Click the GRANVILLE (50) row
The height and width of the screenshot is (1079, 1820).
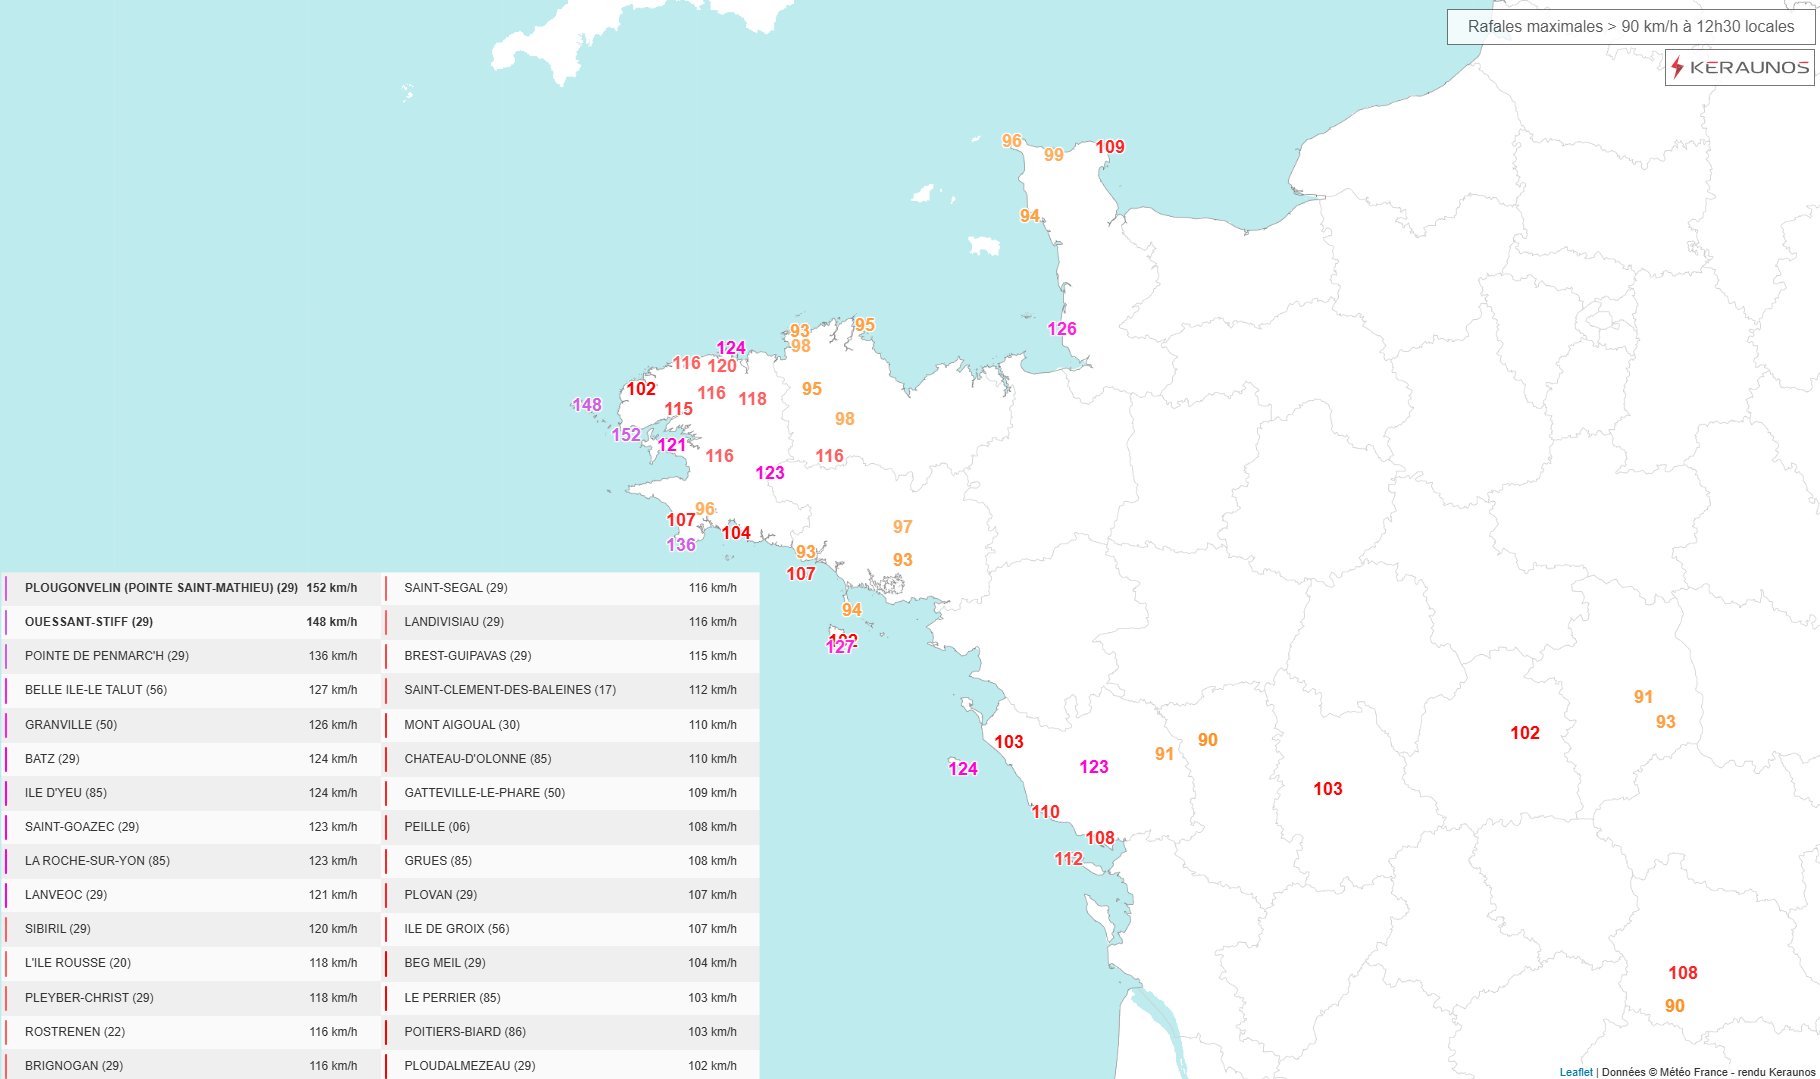click(x=190, y=725)
